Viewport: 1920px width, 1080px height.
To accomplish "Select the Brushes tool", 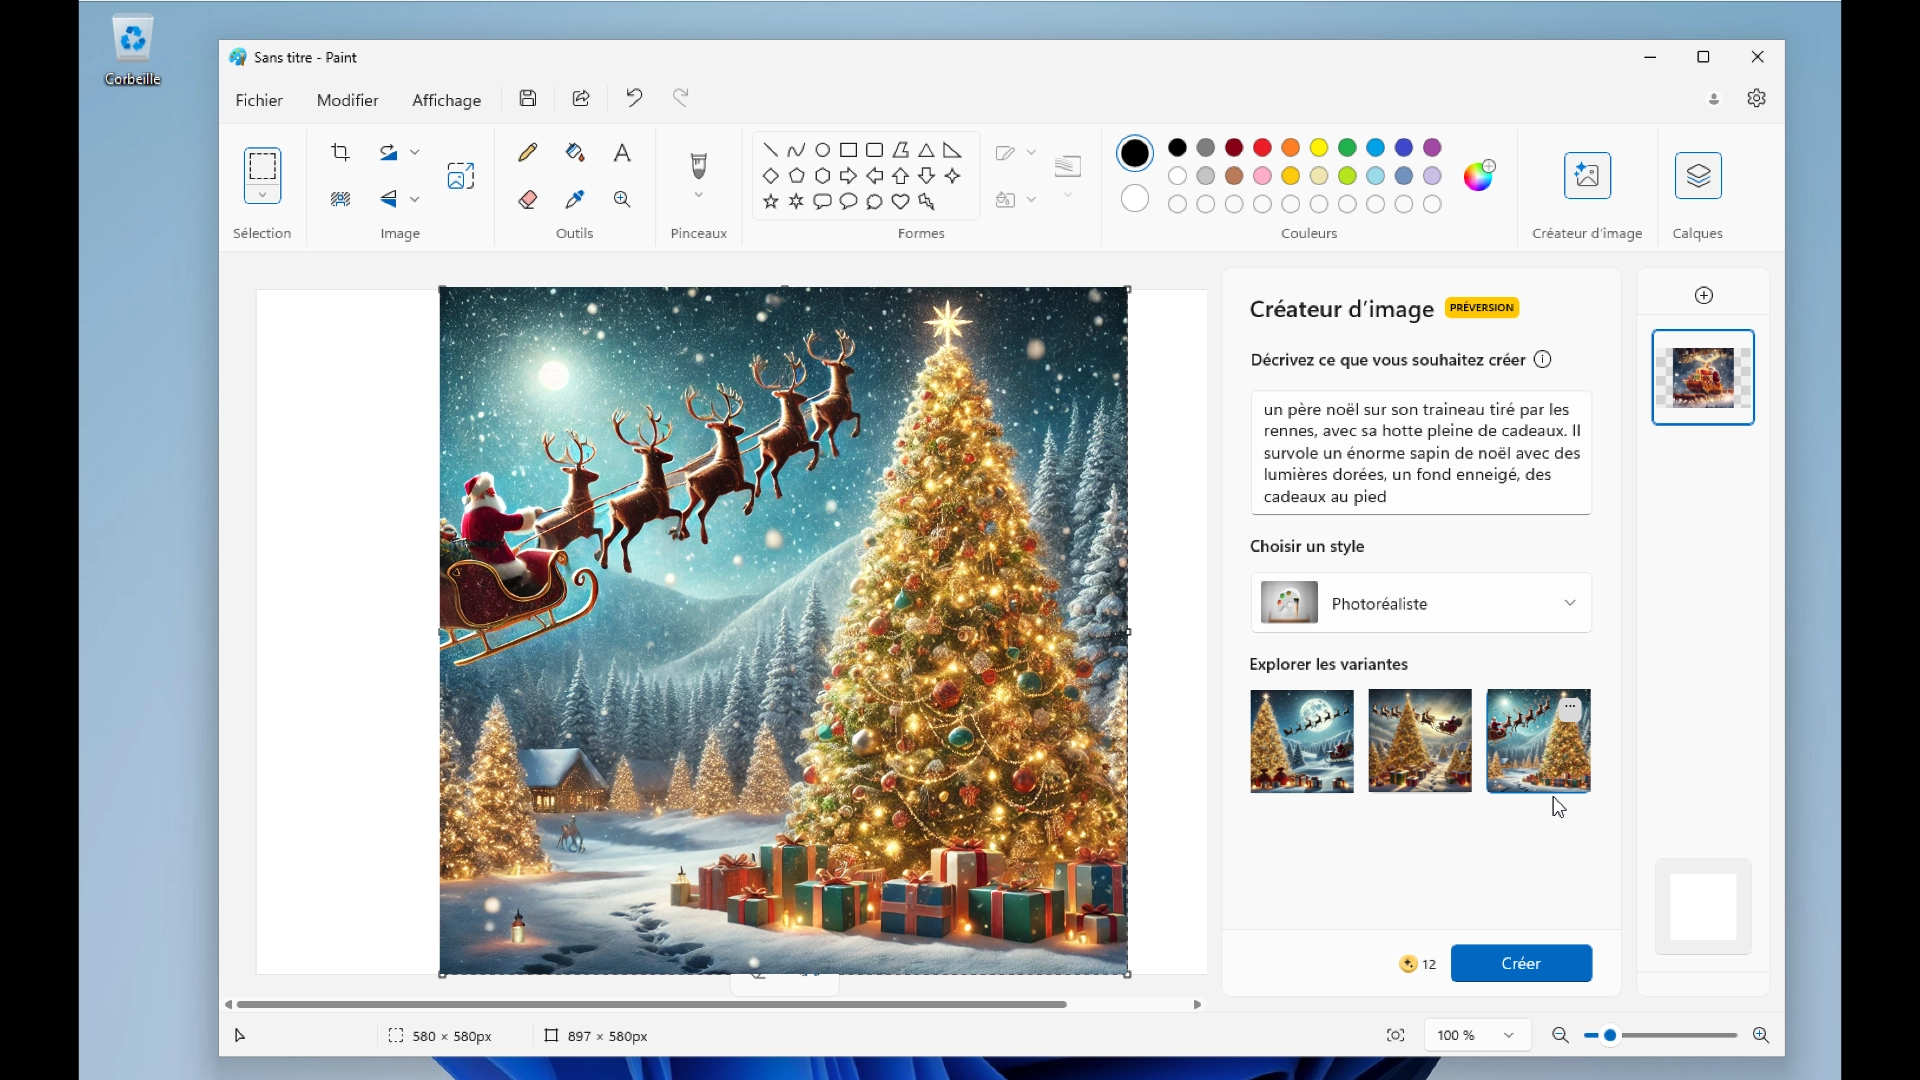I will [699, 164].
